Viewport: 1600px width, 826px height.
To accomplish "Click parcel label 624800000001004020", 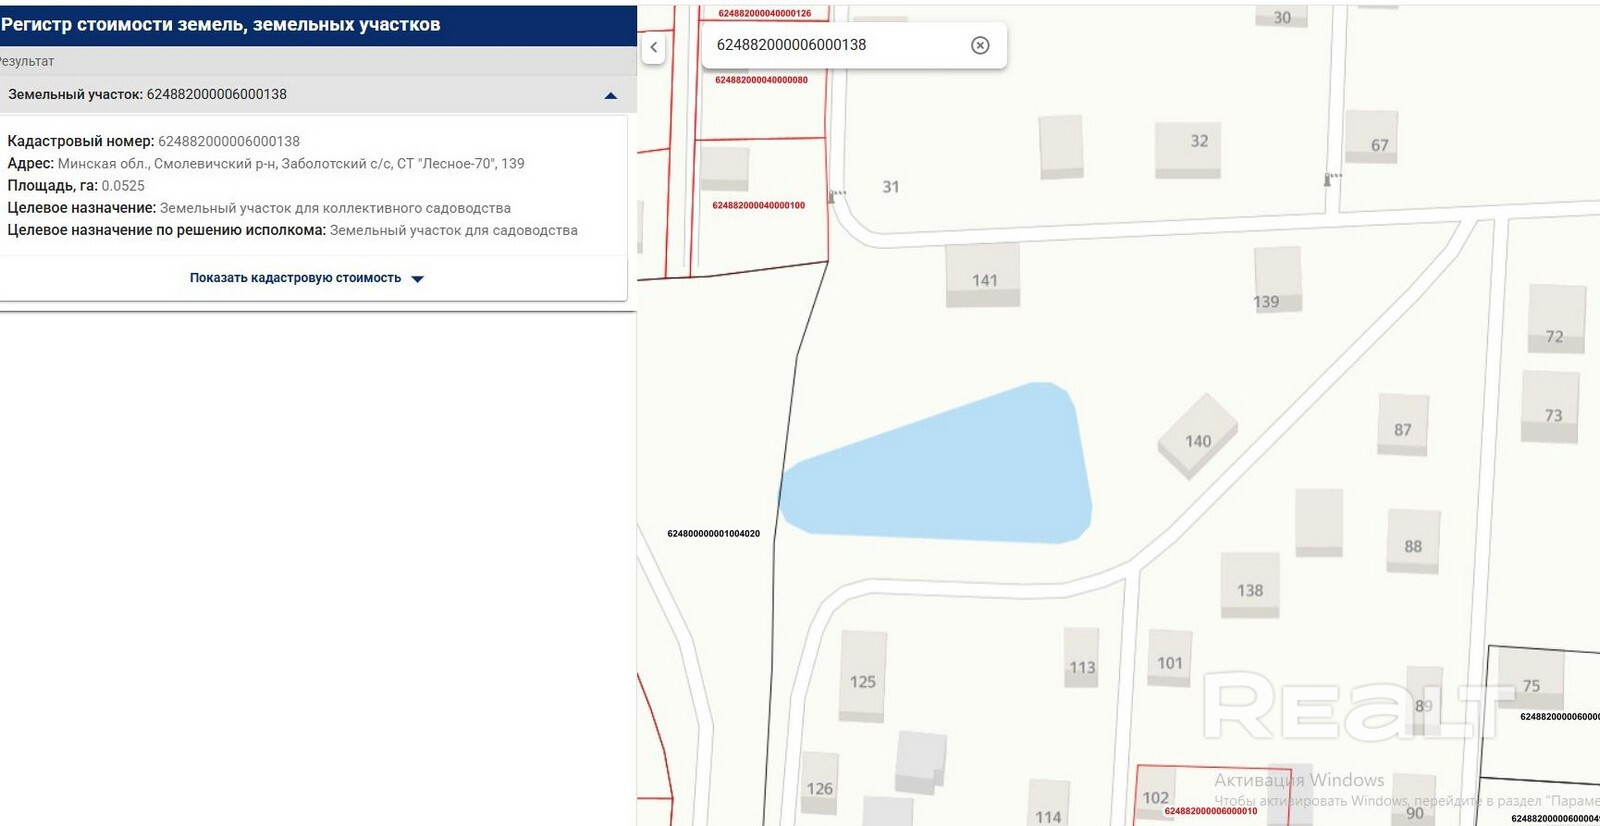I will click(713, 534).
